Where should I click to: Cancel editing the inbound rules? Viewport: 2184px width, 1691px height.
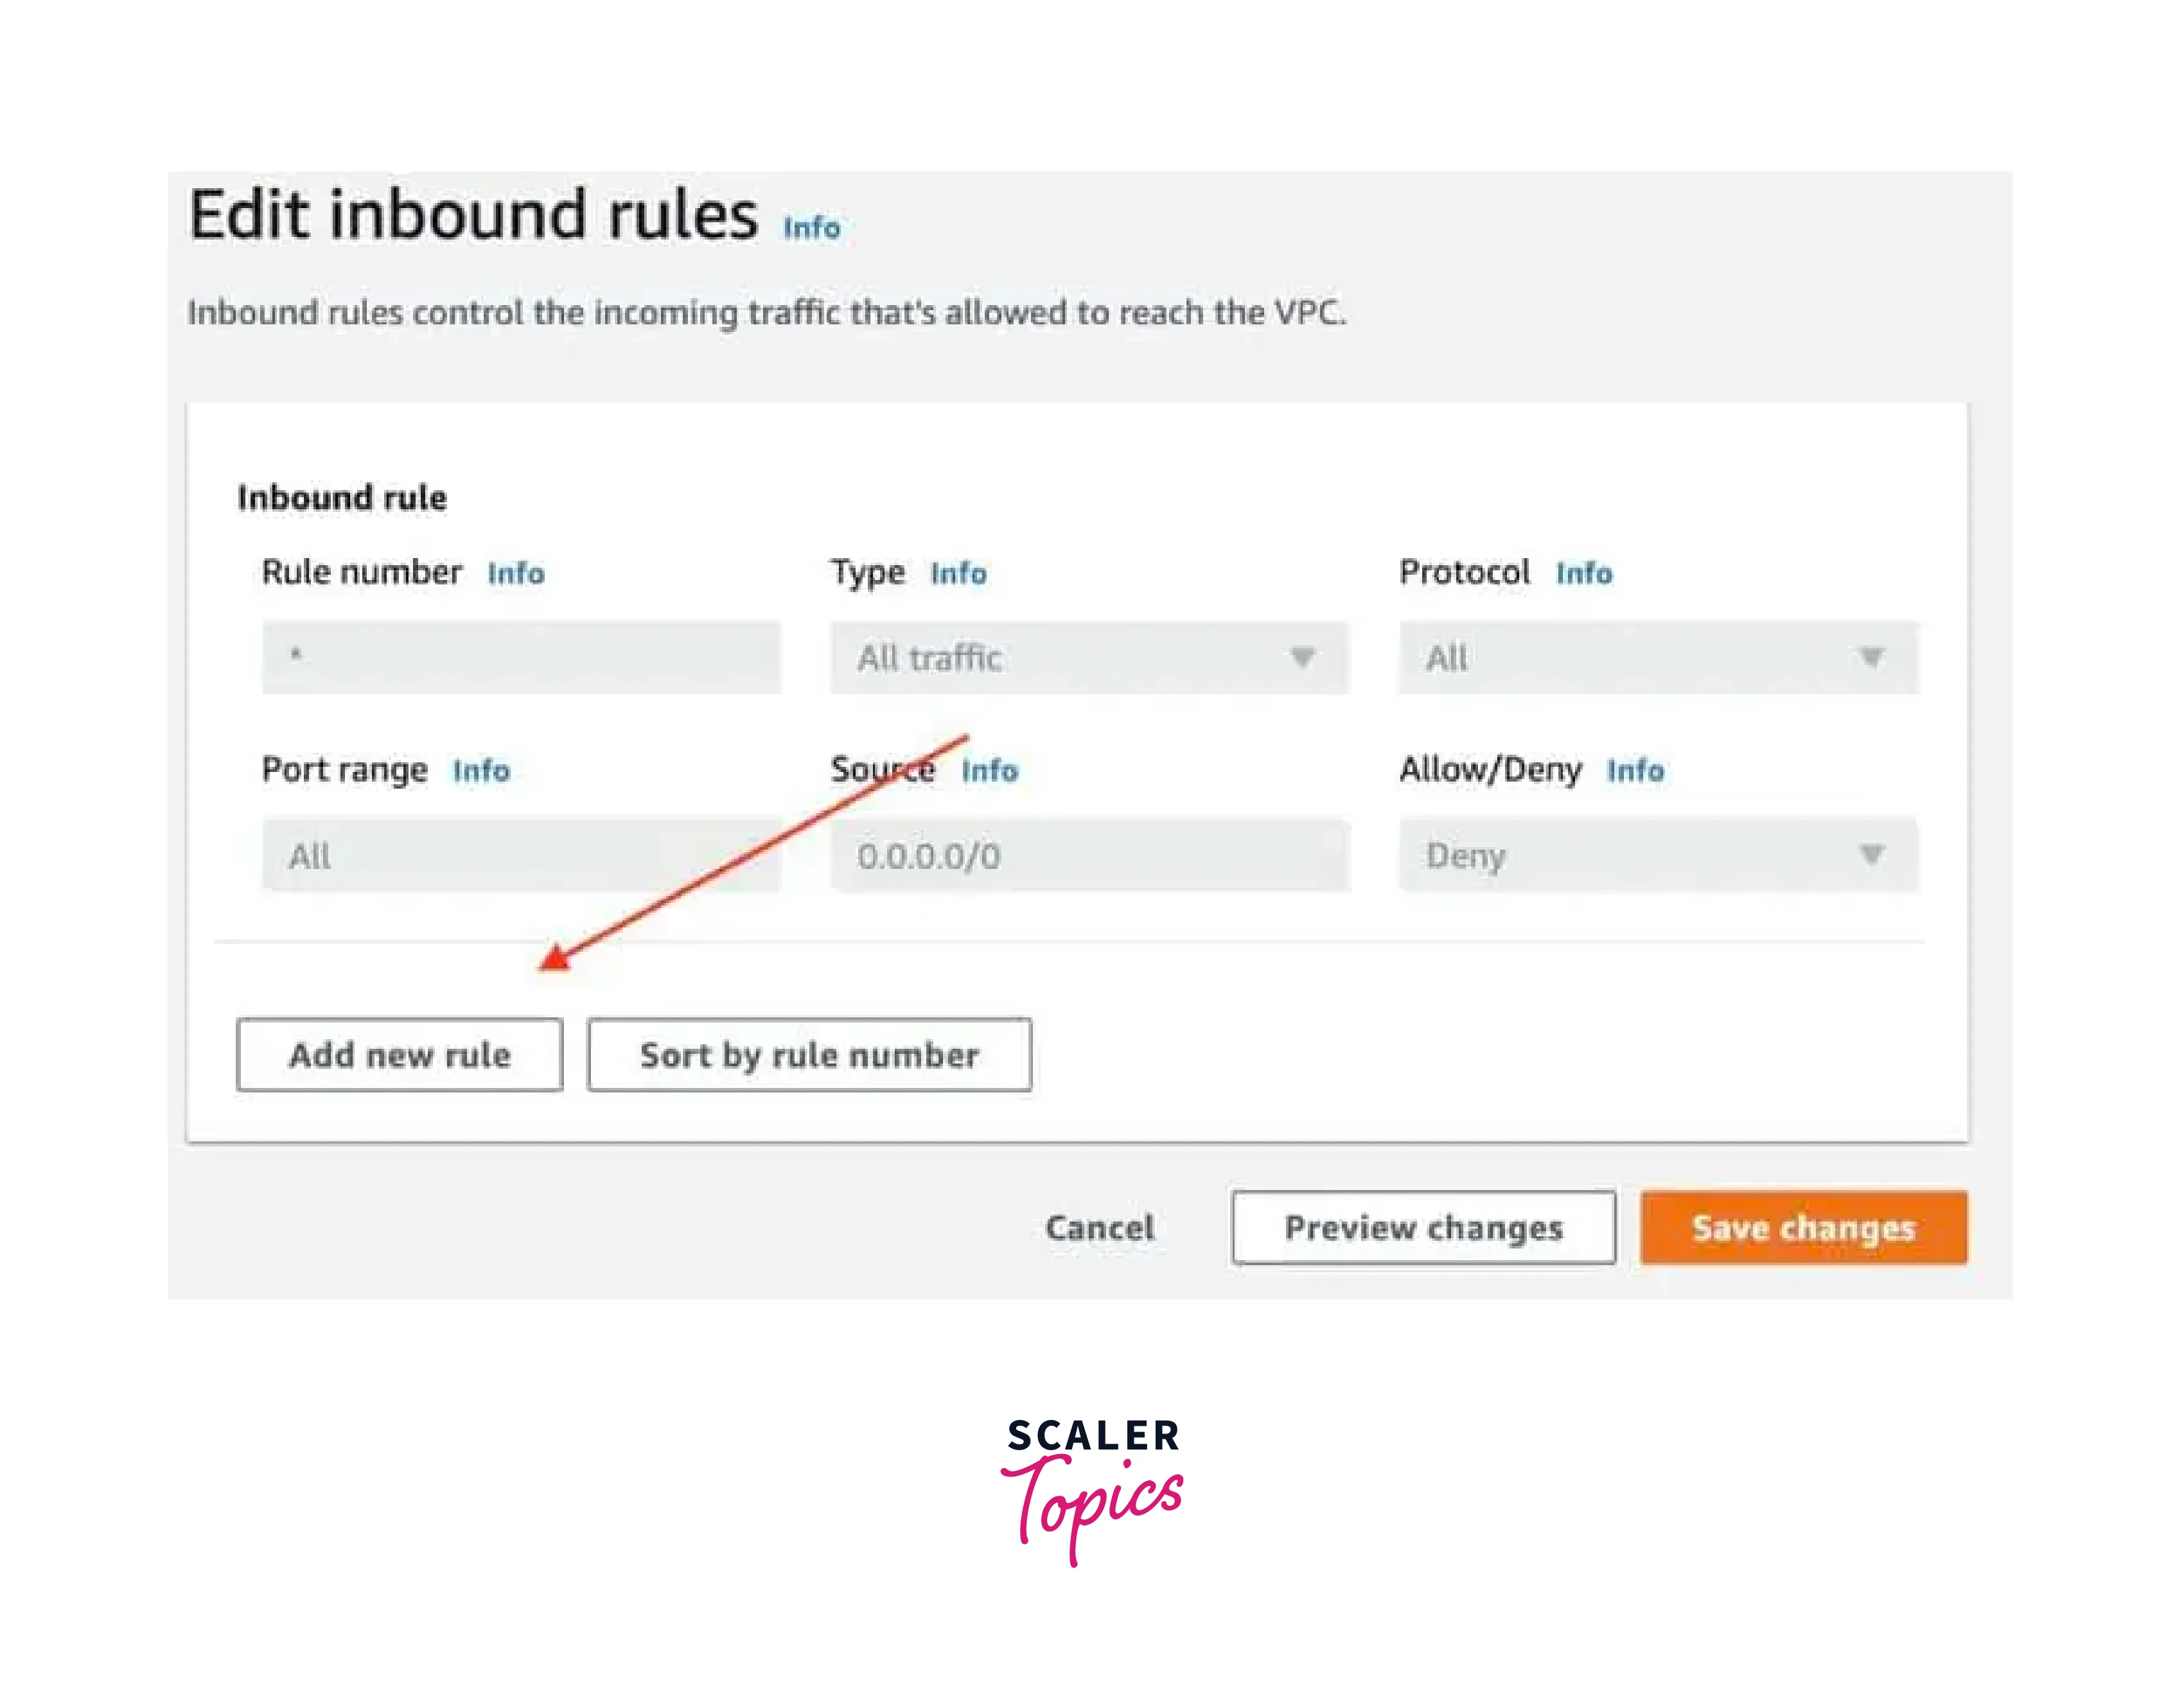[1099, 1227]
